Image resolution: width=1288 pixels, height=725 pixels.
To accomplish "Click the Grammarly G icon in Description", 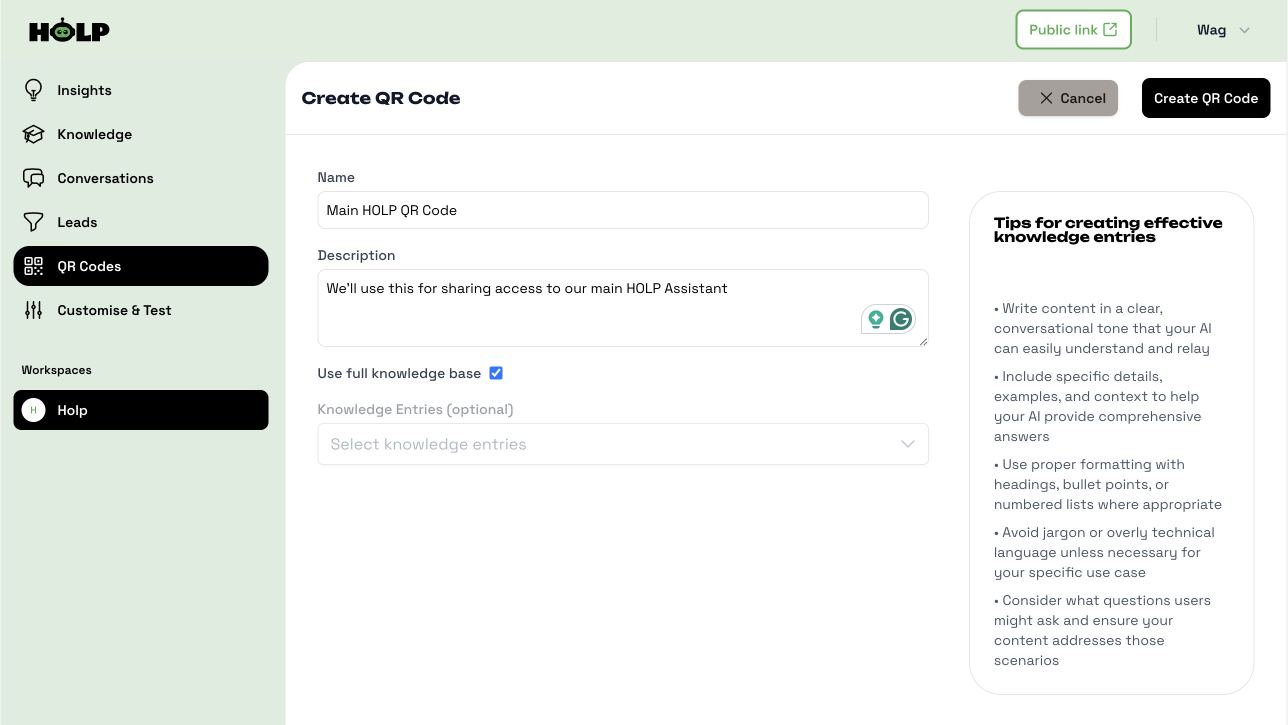I will tap(901, 319).
